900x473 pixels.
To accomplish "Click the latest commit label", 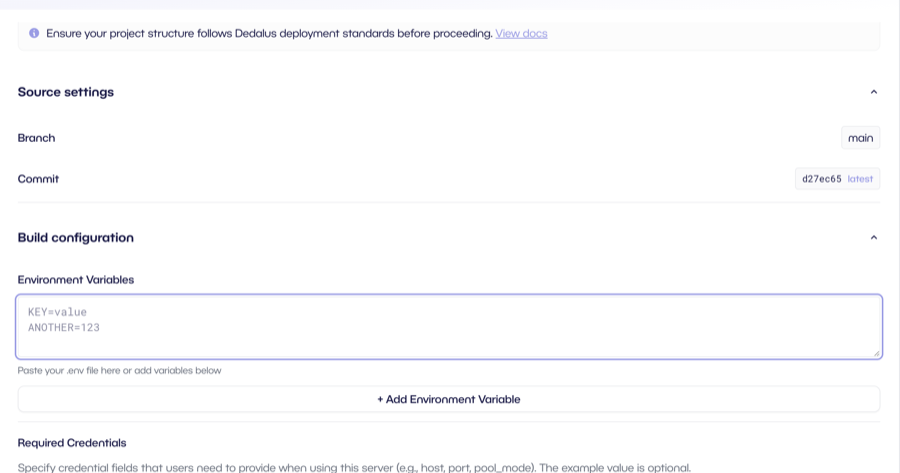I will coord(860,179).
